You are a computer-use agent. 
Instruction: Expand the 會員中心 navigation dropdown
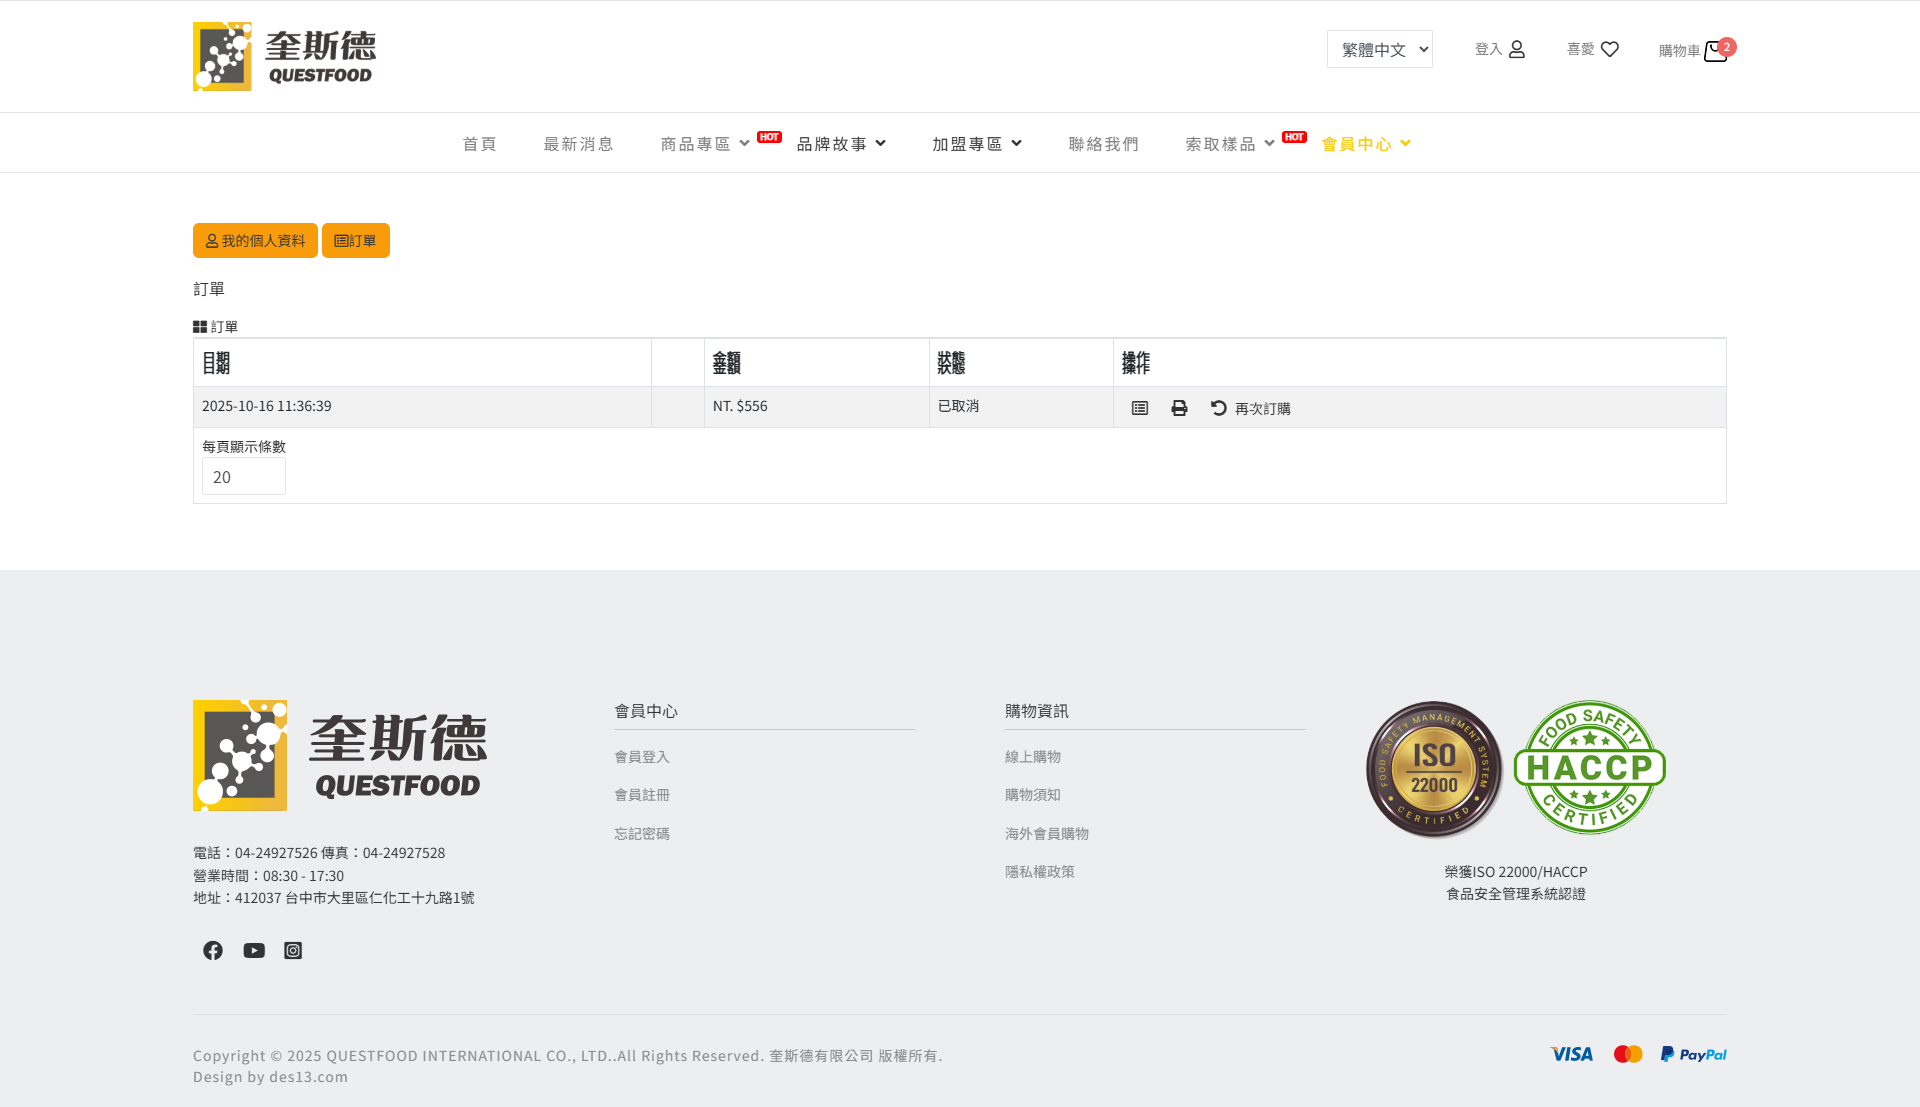click(x=1366, y=144)
